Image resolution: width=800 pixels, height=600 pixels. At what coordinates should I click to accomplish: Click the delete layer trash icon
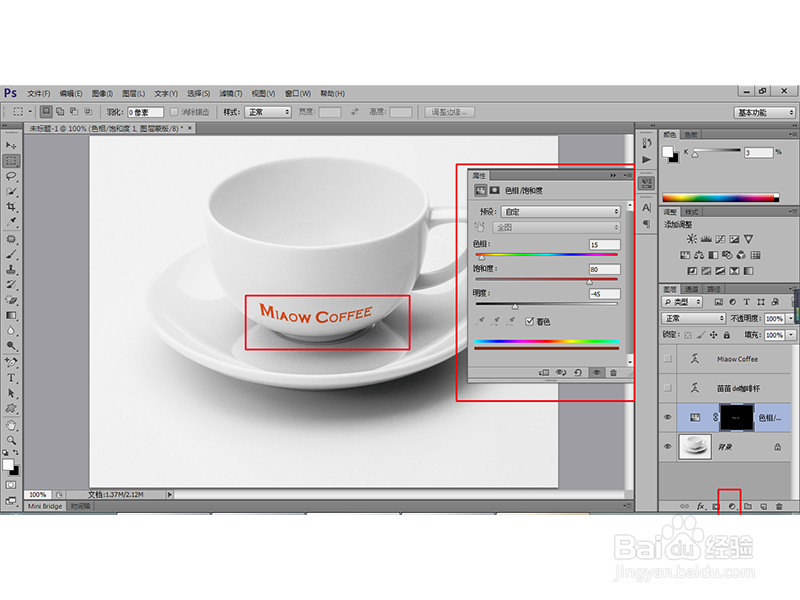[x=779, y=506]
